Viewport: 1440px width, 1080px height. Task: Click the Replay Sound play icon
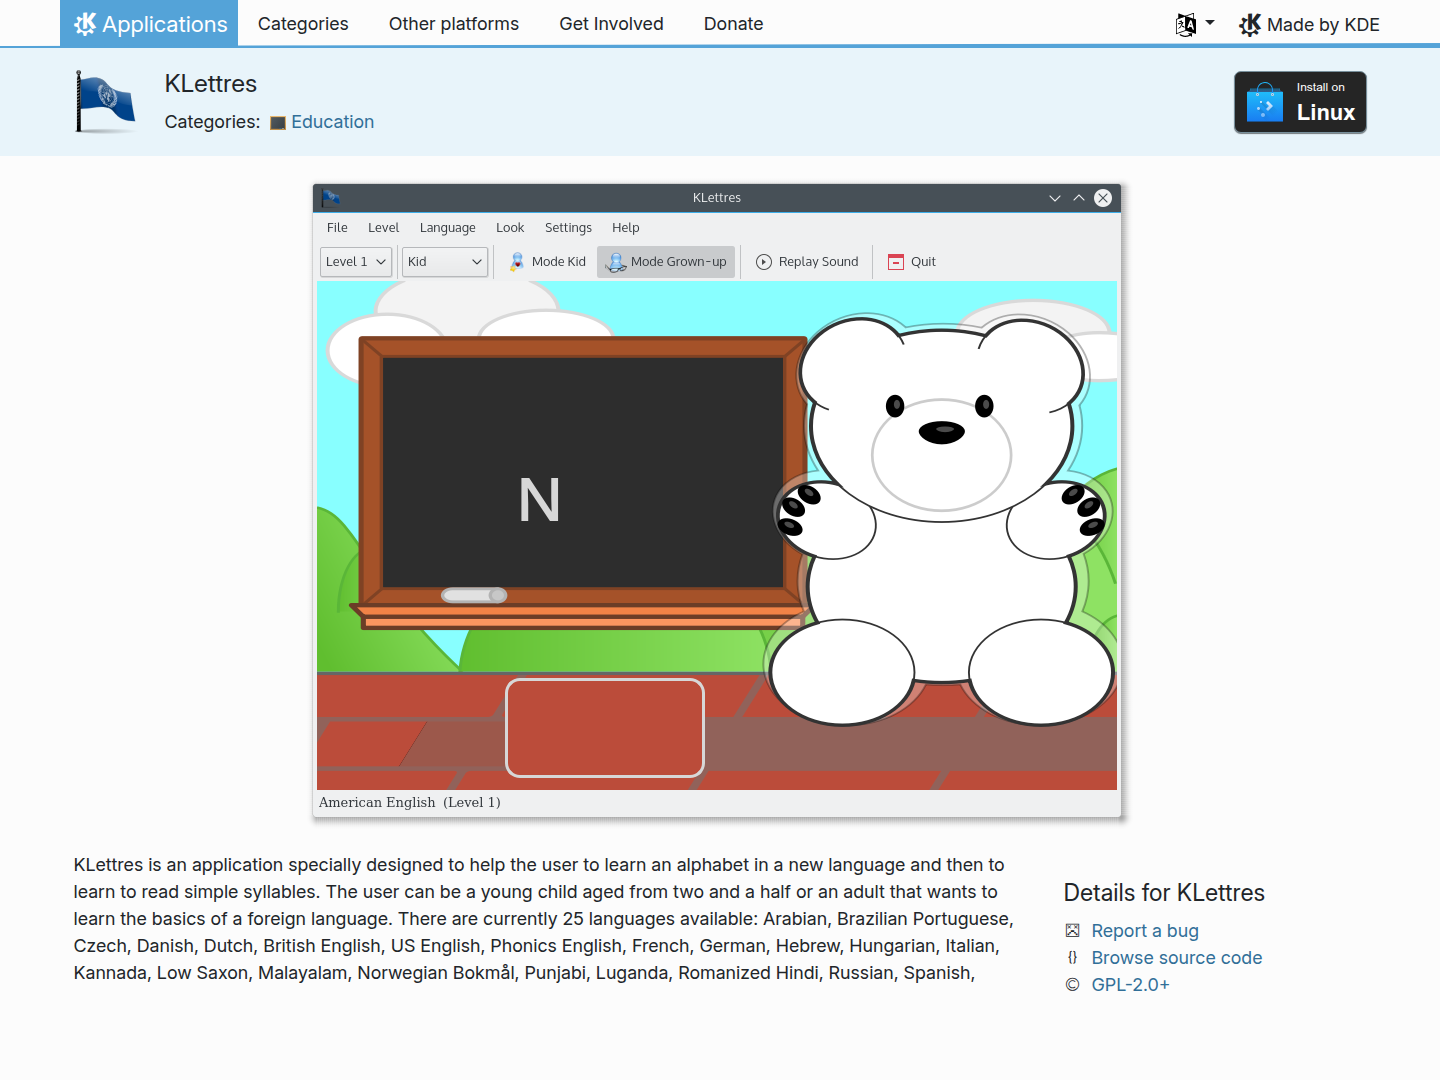tap(764, 262)
